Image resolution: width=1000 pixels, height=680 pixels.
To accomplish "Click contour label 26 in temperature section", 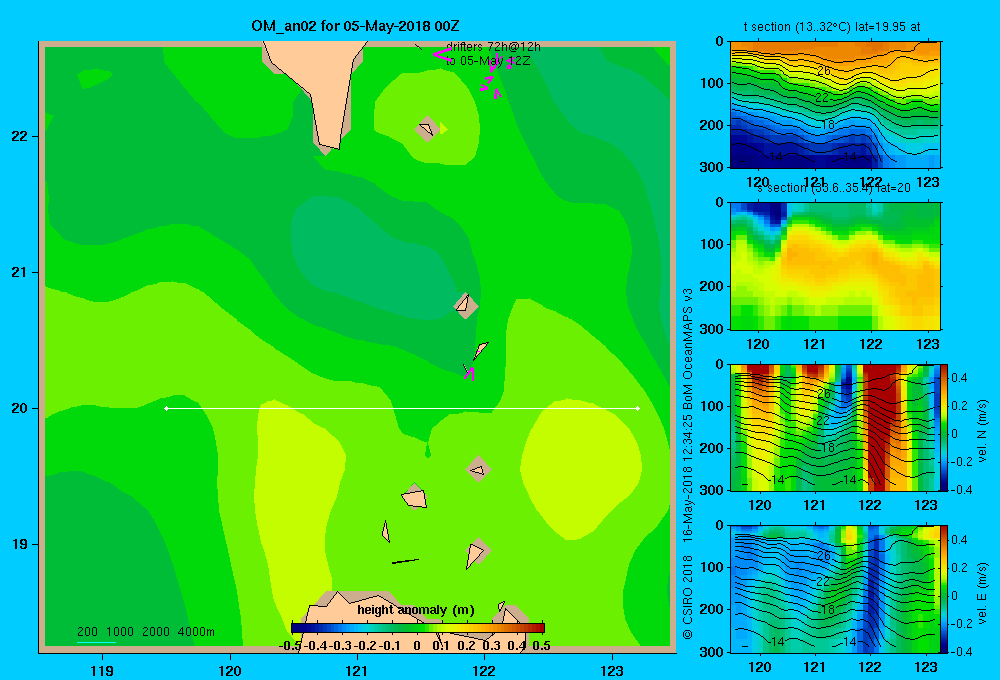I will pos(823,70).
